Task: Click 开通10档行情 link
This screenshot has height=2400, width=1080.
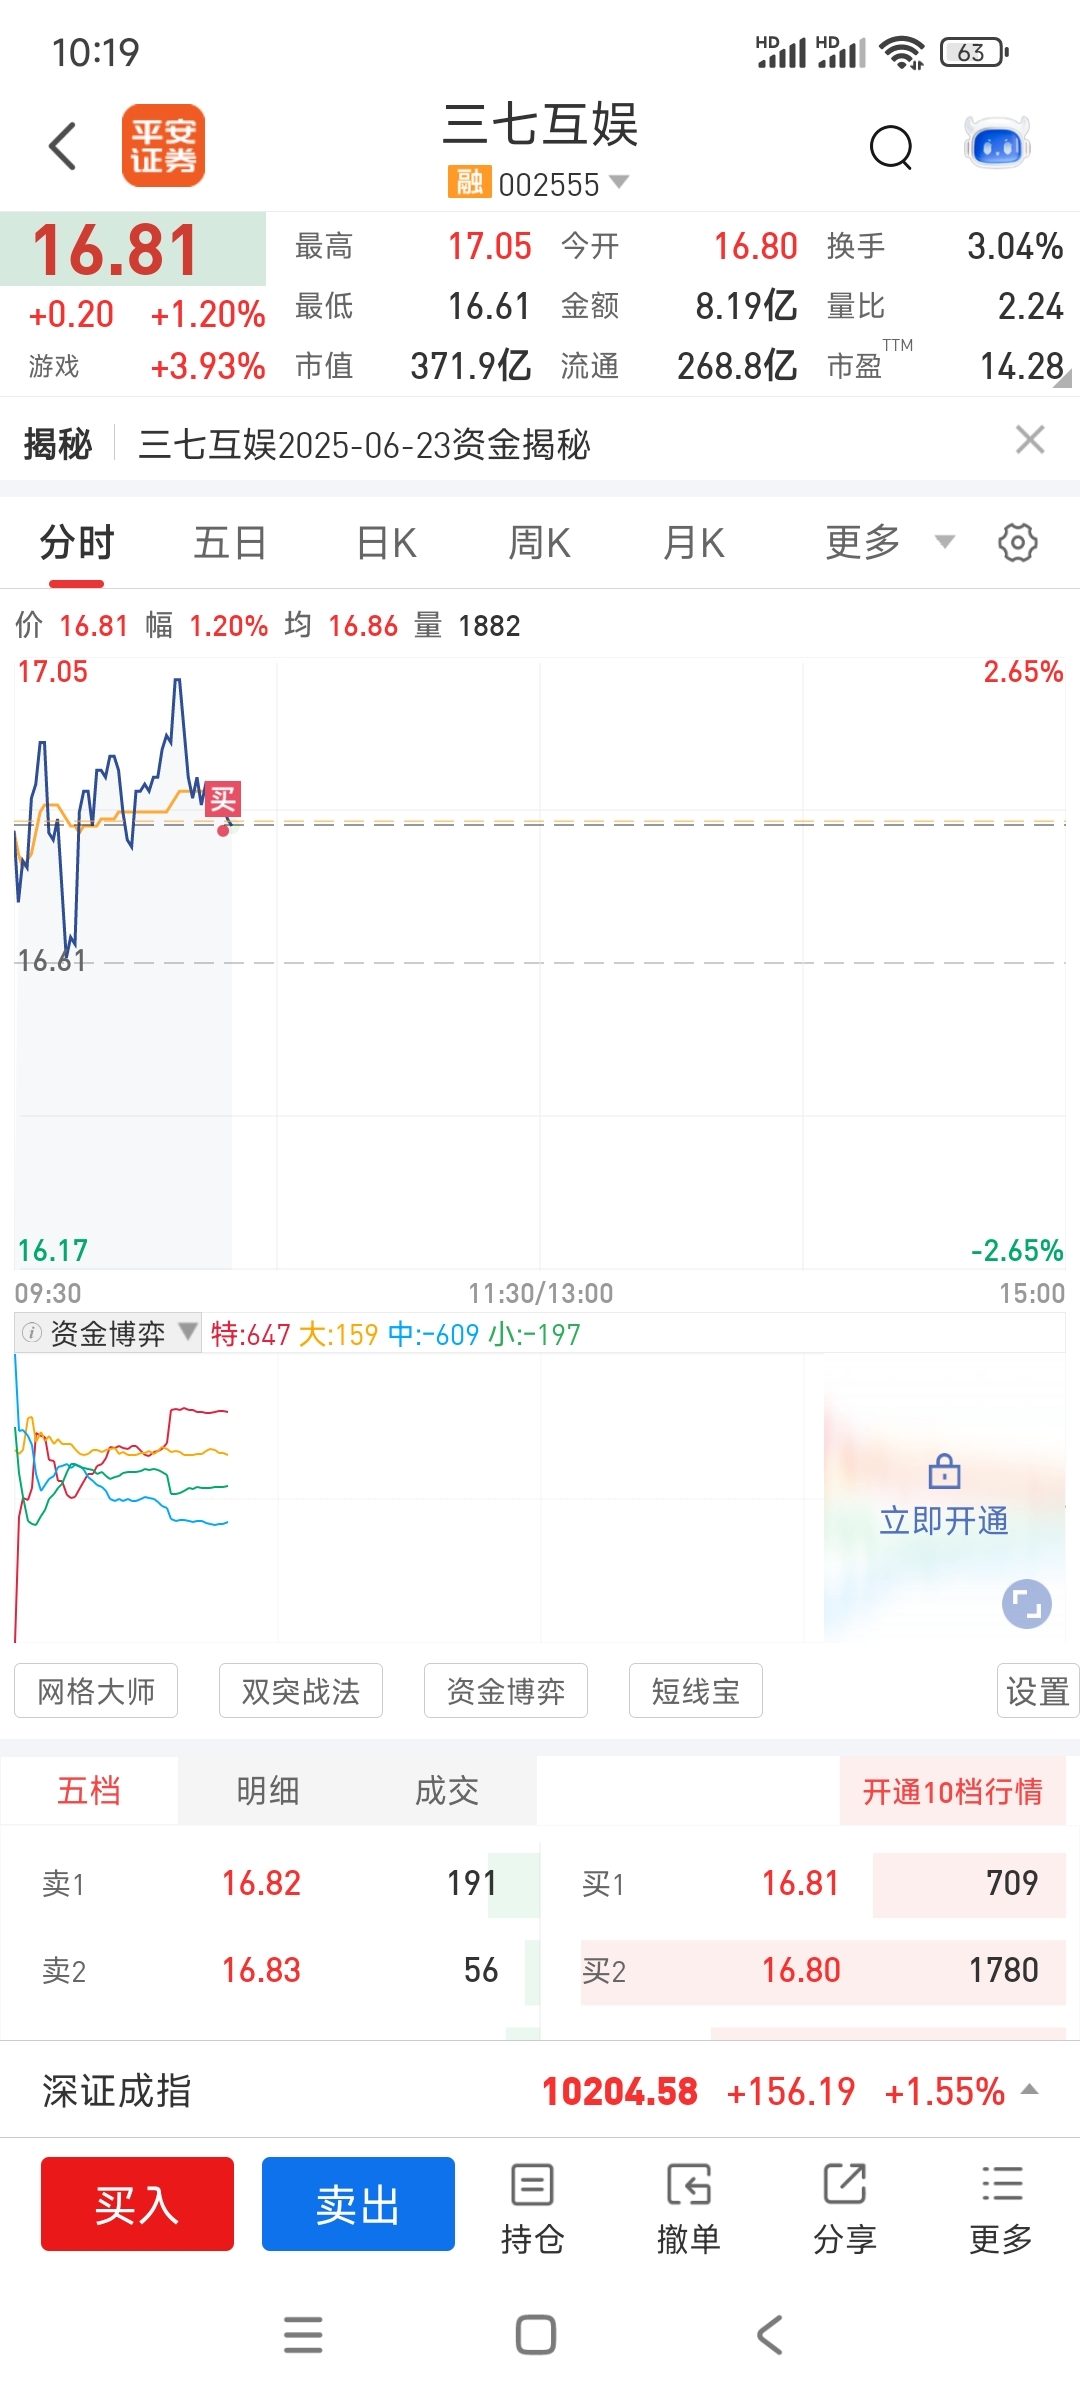Action: pos(952,1791)
